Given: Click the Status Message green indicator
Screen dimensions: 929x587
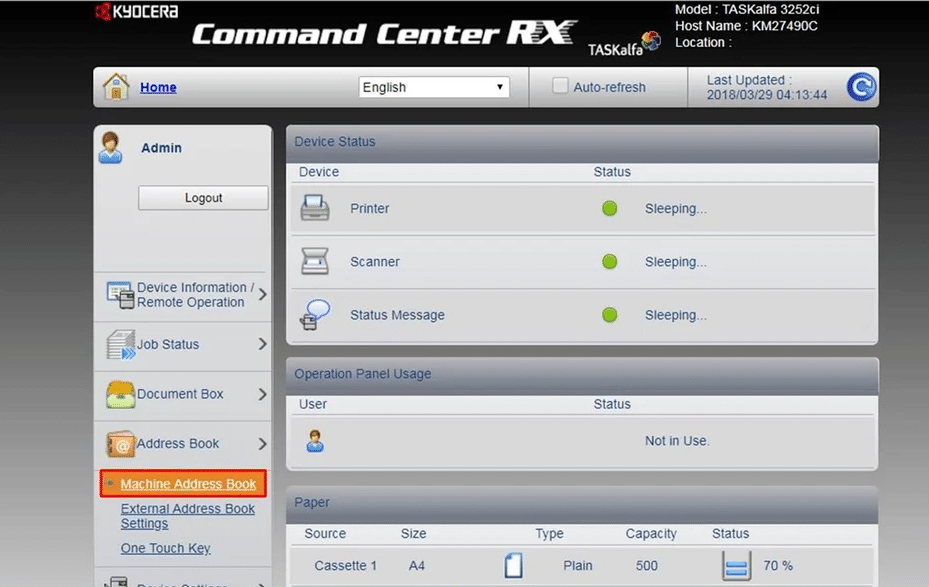Looking at the screenshot, I should pyautogui.click(x=610, y=315).
